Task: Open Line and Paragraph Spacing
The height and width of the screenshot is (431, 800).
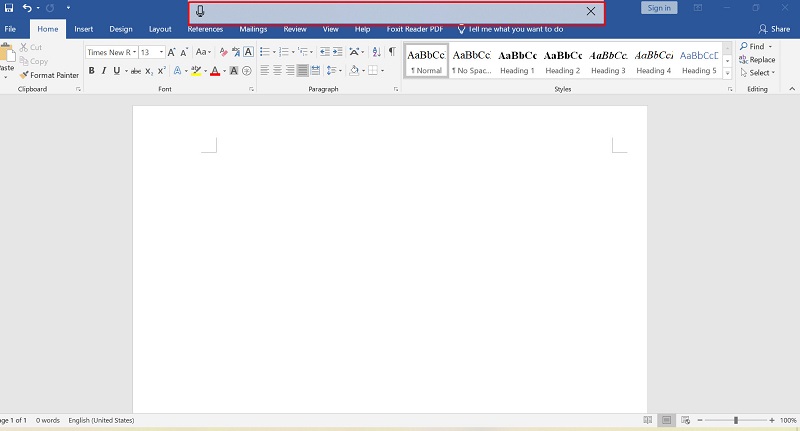Action: (332, 70)
